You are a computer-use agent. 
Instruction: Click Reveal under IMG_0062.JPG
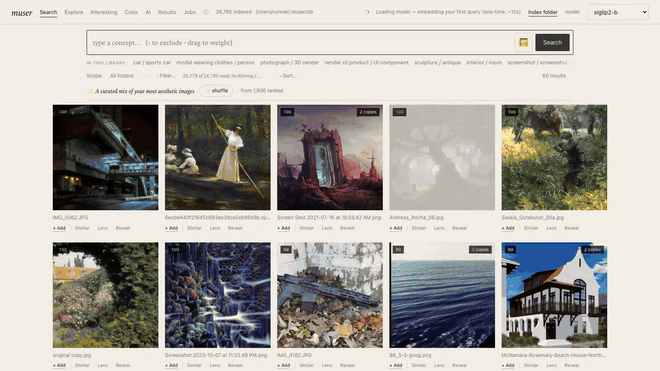123,228
